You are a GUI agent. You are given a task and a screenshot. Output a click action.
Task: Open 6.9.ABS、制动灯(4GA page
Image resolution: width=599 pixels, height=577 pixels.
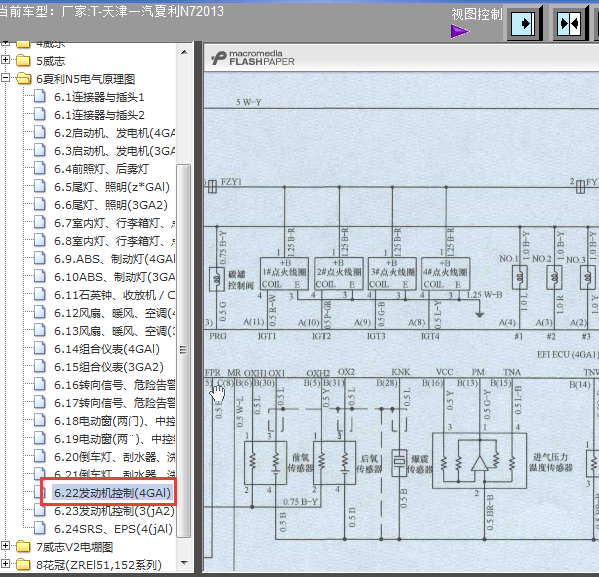pyautogui.click(x=114, y=259)
